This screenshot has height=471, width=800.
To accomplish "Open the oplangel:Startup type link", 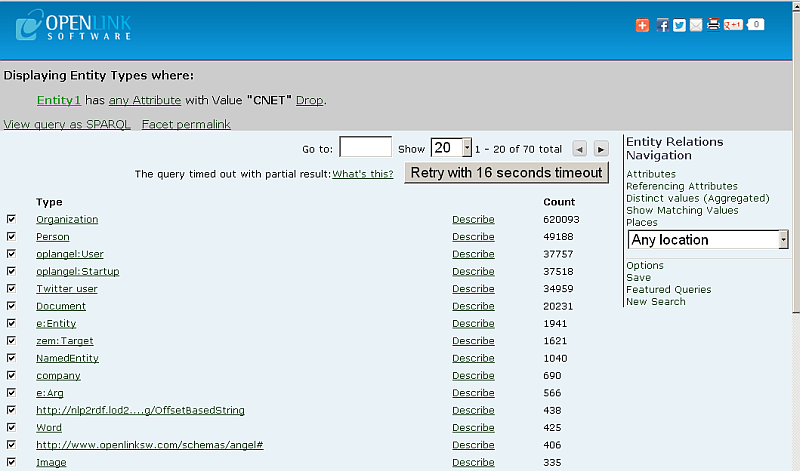I will pos(78,271).
